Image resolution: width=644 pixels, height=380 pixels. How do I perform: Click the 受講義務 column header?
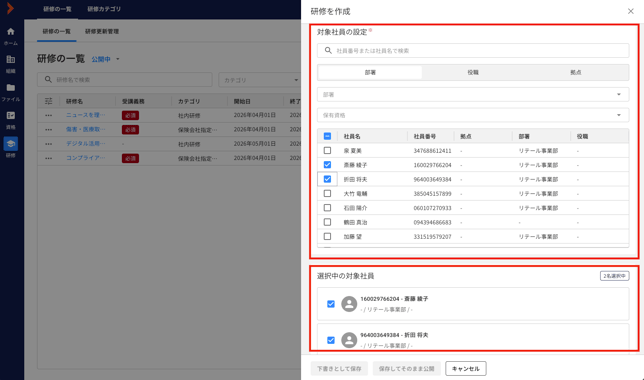(133, 101)
